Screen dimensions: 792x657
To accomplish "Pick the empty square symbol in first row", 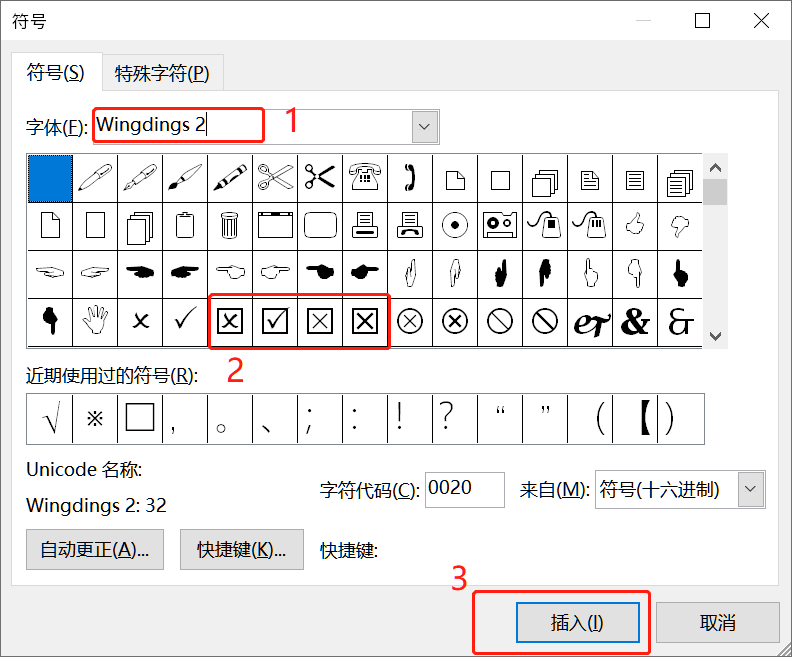I will click(500, 179).
